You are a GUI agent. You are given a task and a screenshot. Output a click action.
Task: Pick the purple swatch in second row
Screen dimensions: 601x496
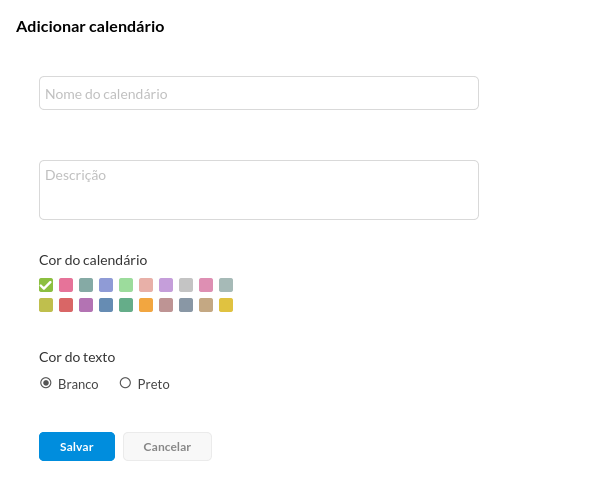click(86, 305)
